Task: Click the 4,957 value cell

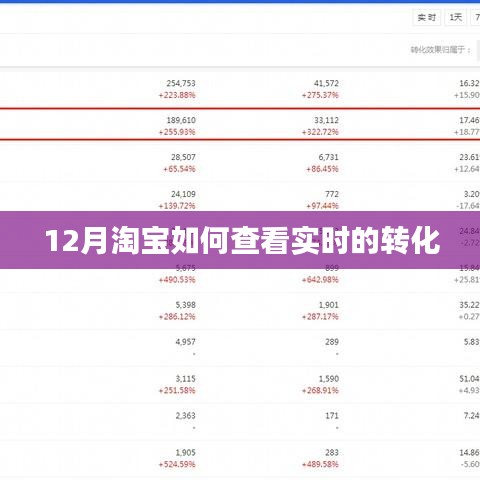Action: pyautogui.click(x=185, y=342)
